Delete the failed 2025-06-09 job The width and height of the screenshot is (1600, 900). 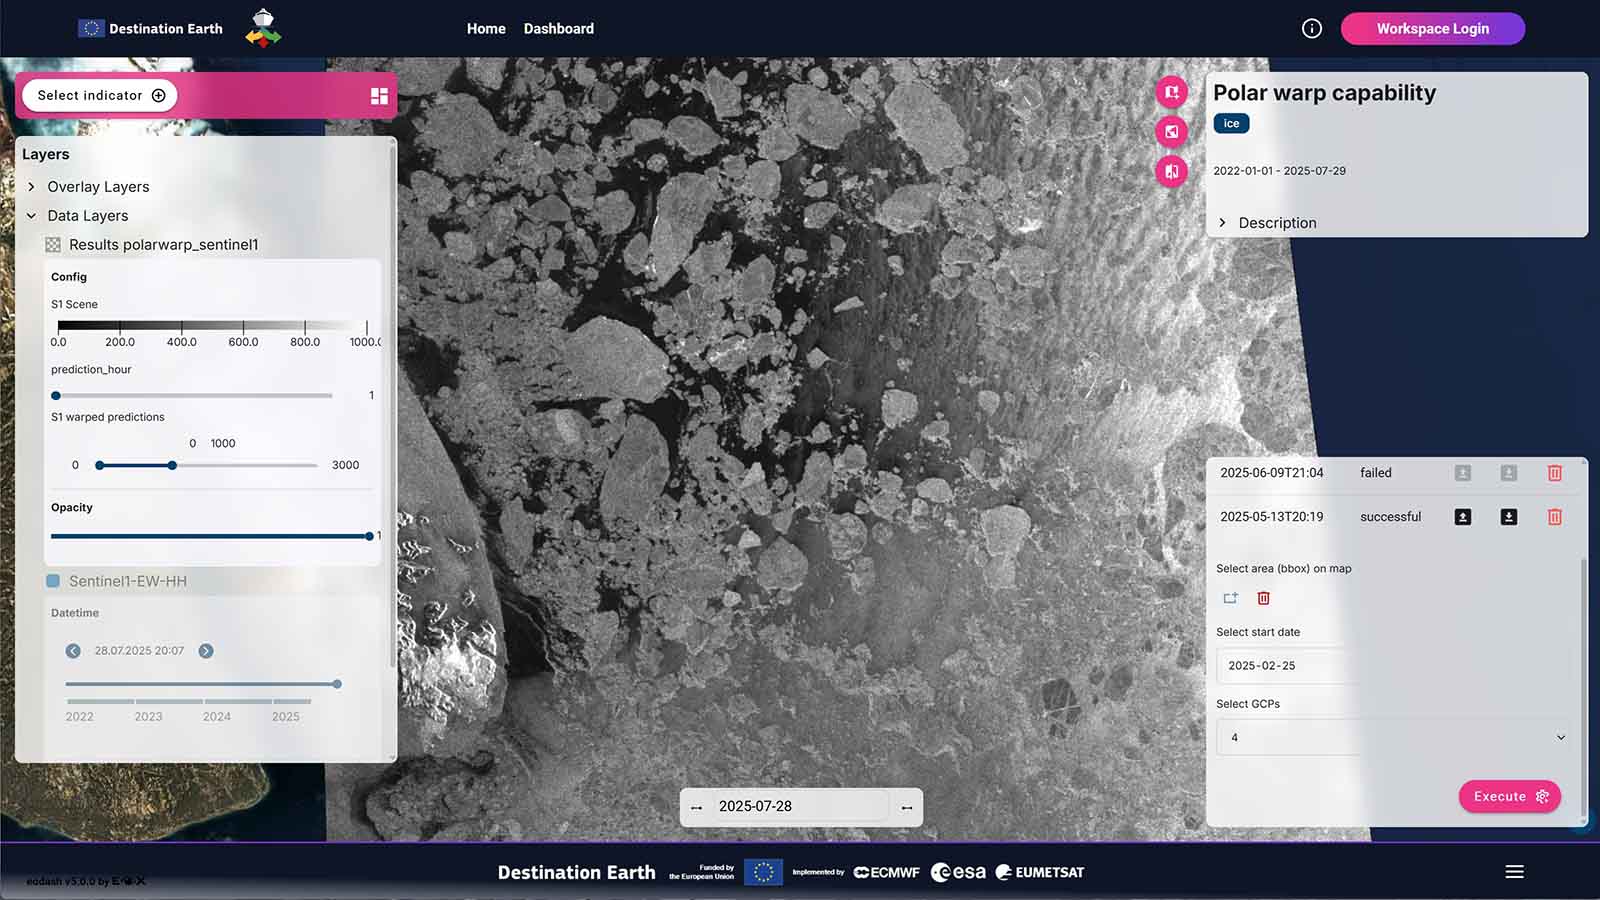click(1554, 473)
